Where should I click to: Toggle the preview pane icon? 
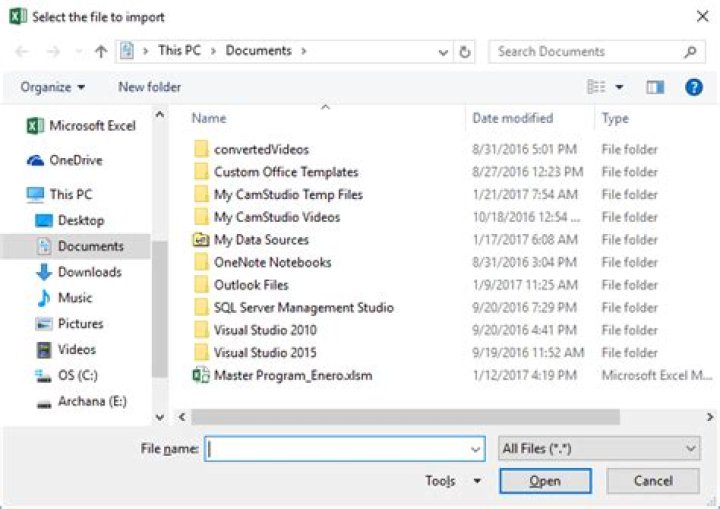pyautogui.click(x=655, y=87)
